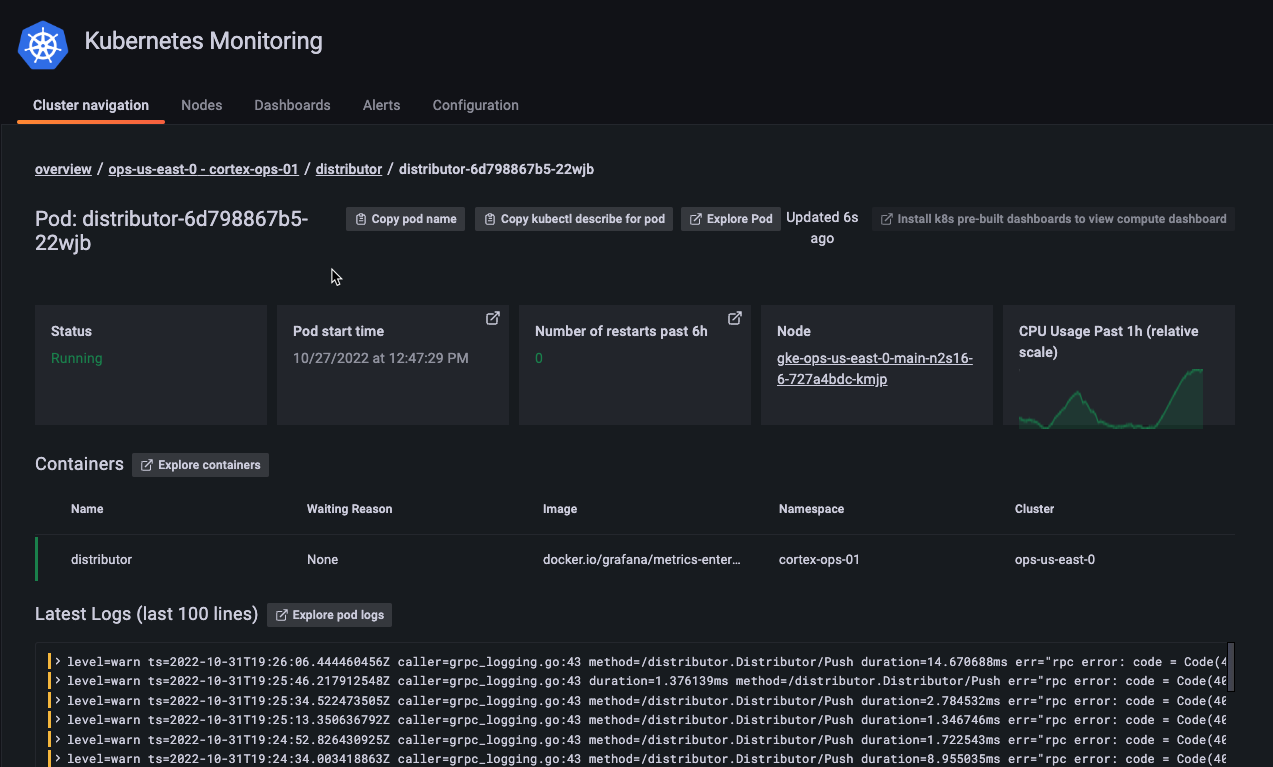The image size is (1273, 767).
Task: Click the ops-us-east-0 cluster cell
Action: click(x=1055, y=560)
